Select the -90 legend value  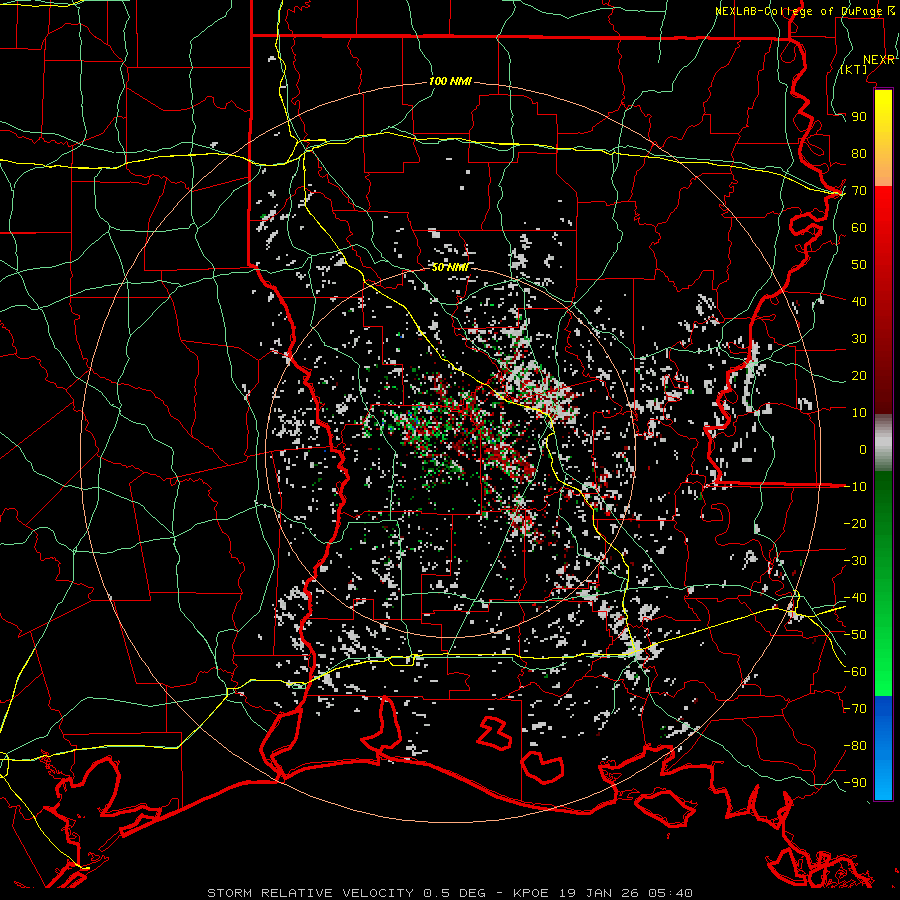click(x=855, y=783)
